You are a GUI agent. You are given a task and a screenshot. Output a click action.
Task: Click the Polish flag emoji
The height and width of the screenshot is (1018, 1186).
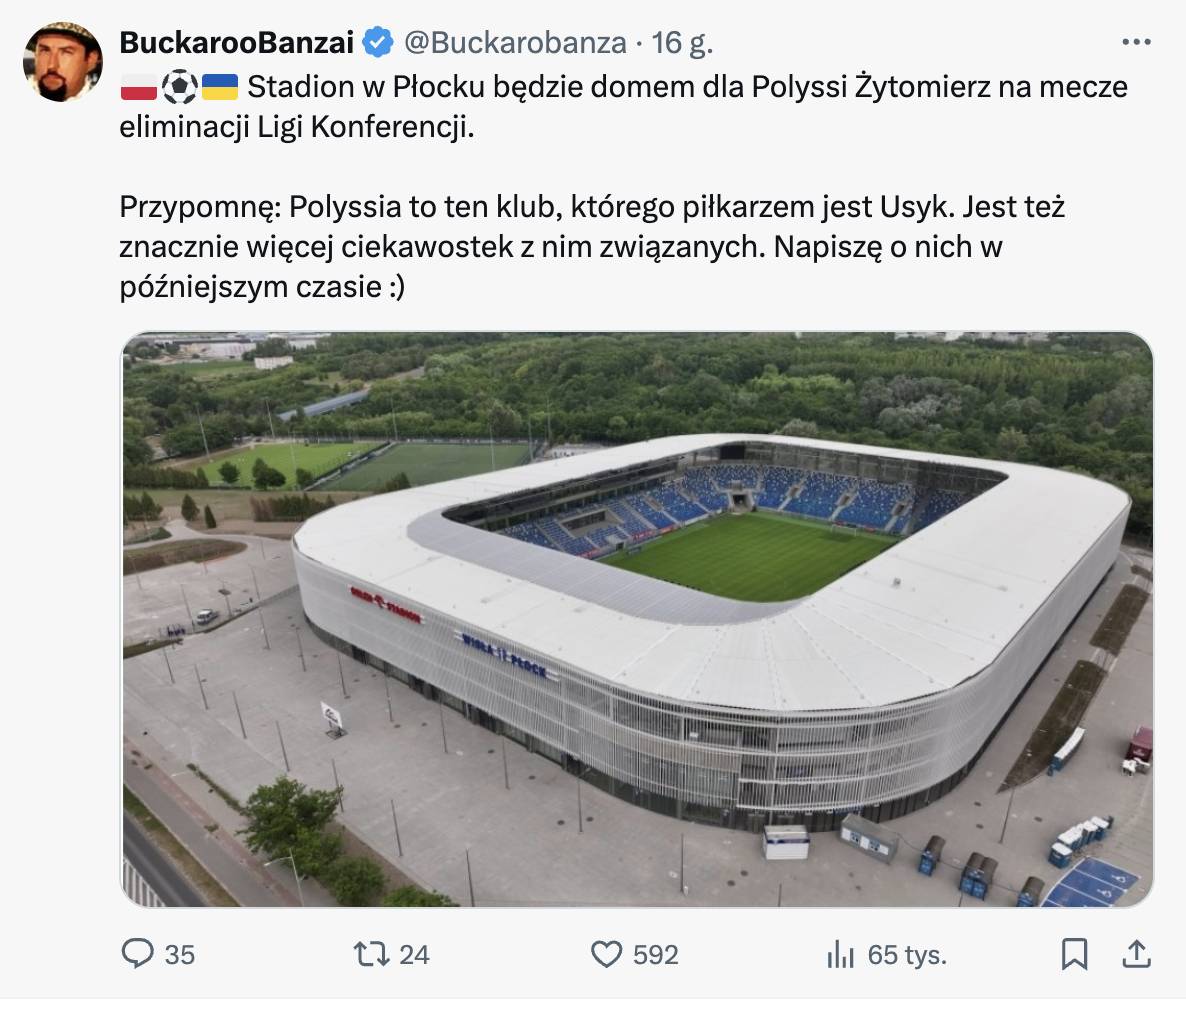139,88
